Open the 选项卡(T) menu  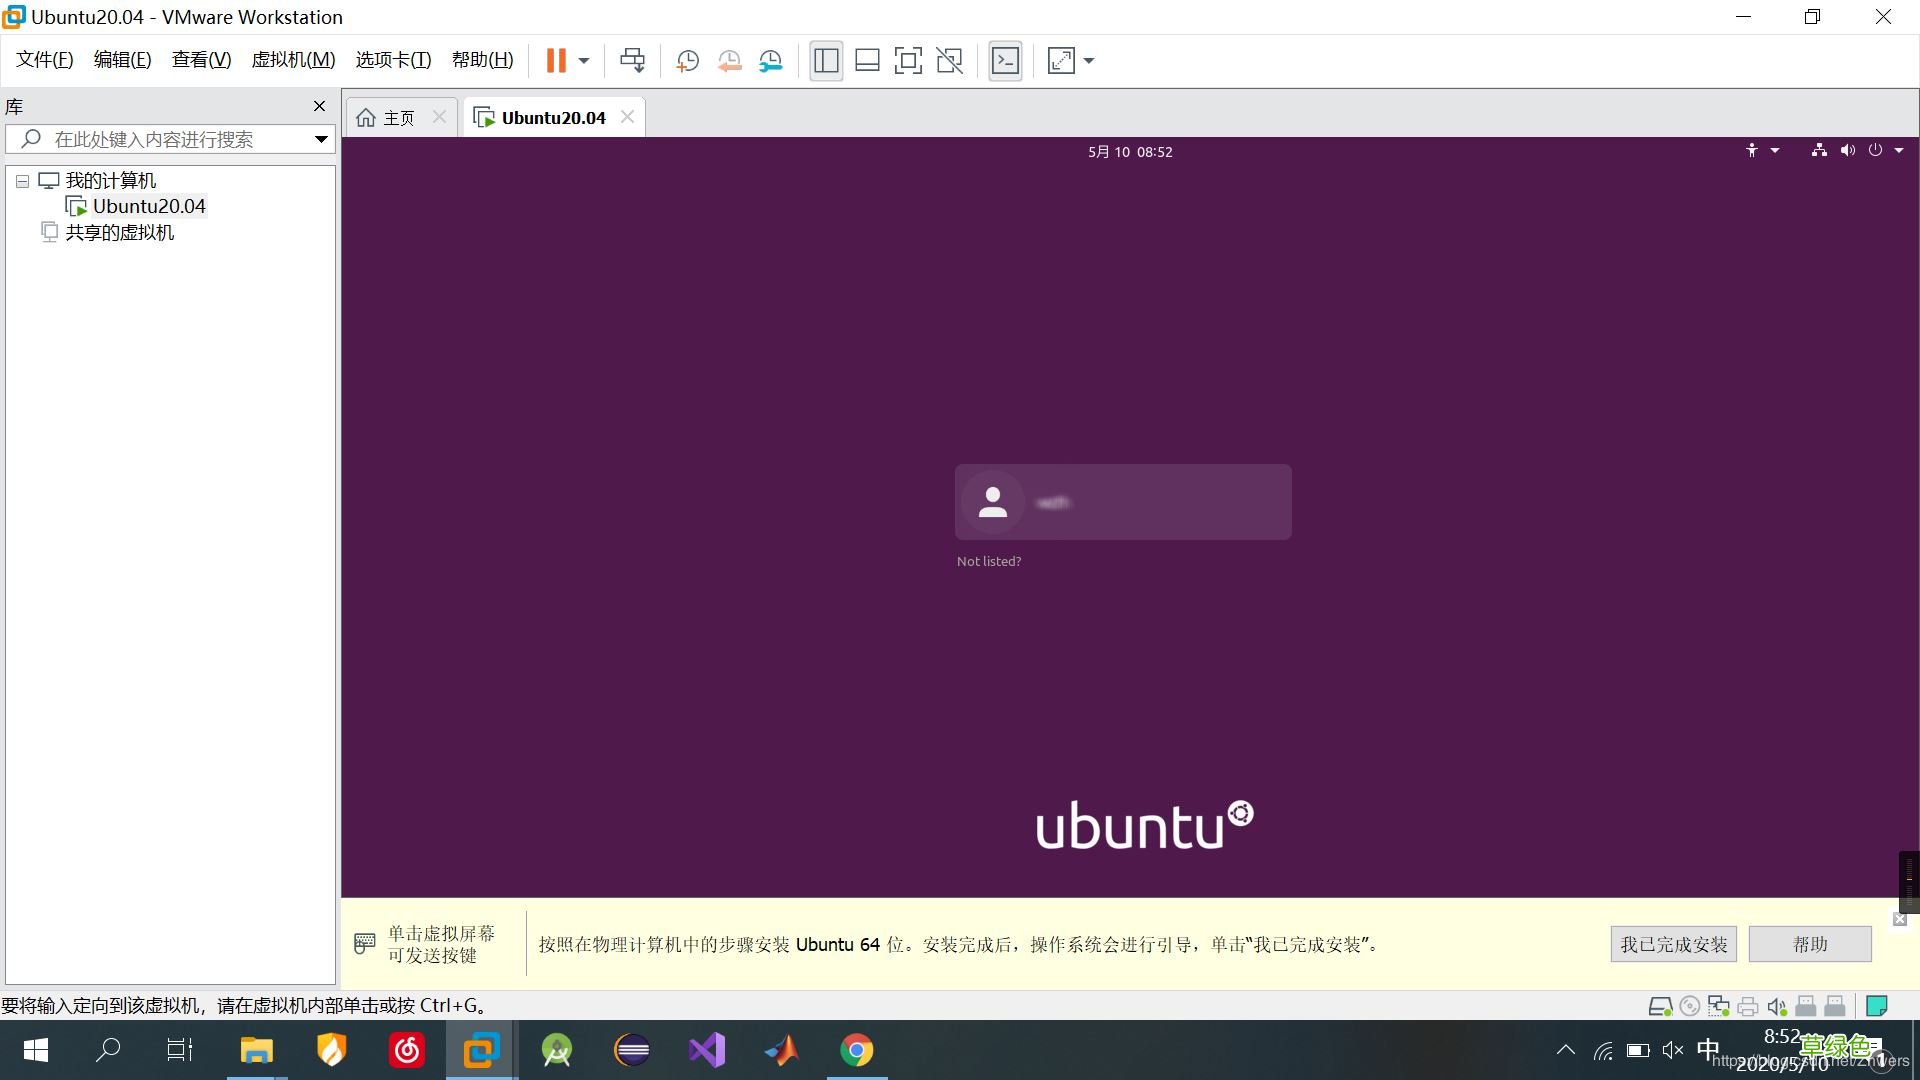pyautogui.click(x=393, y=60)
